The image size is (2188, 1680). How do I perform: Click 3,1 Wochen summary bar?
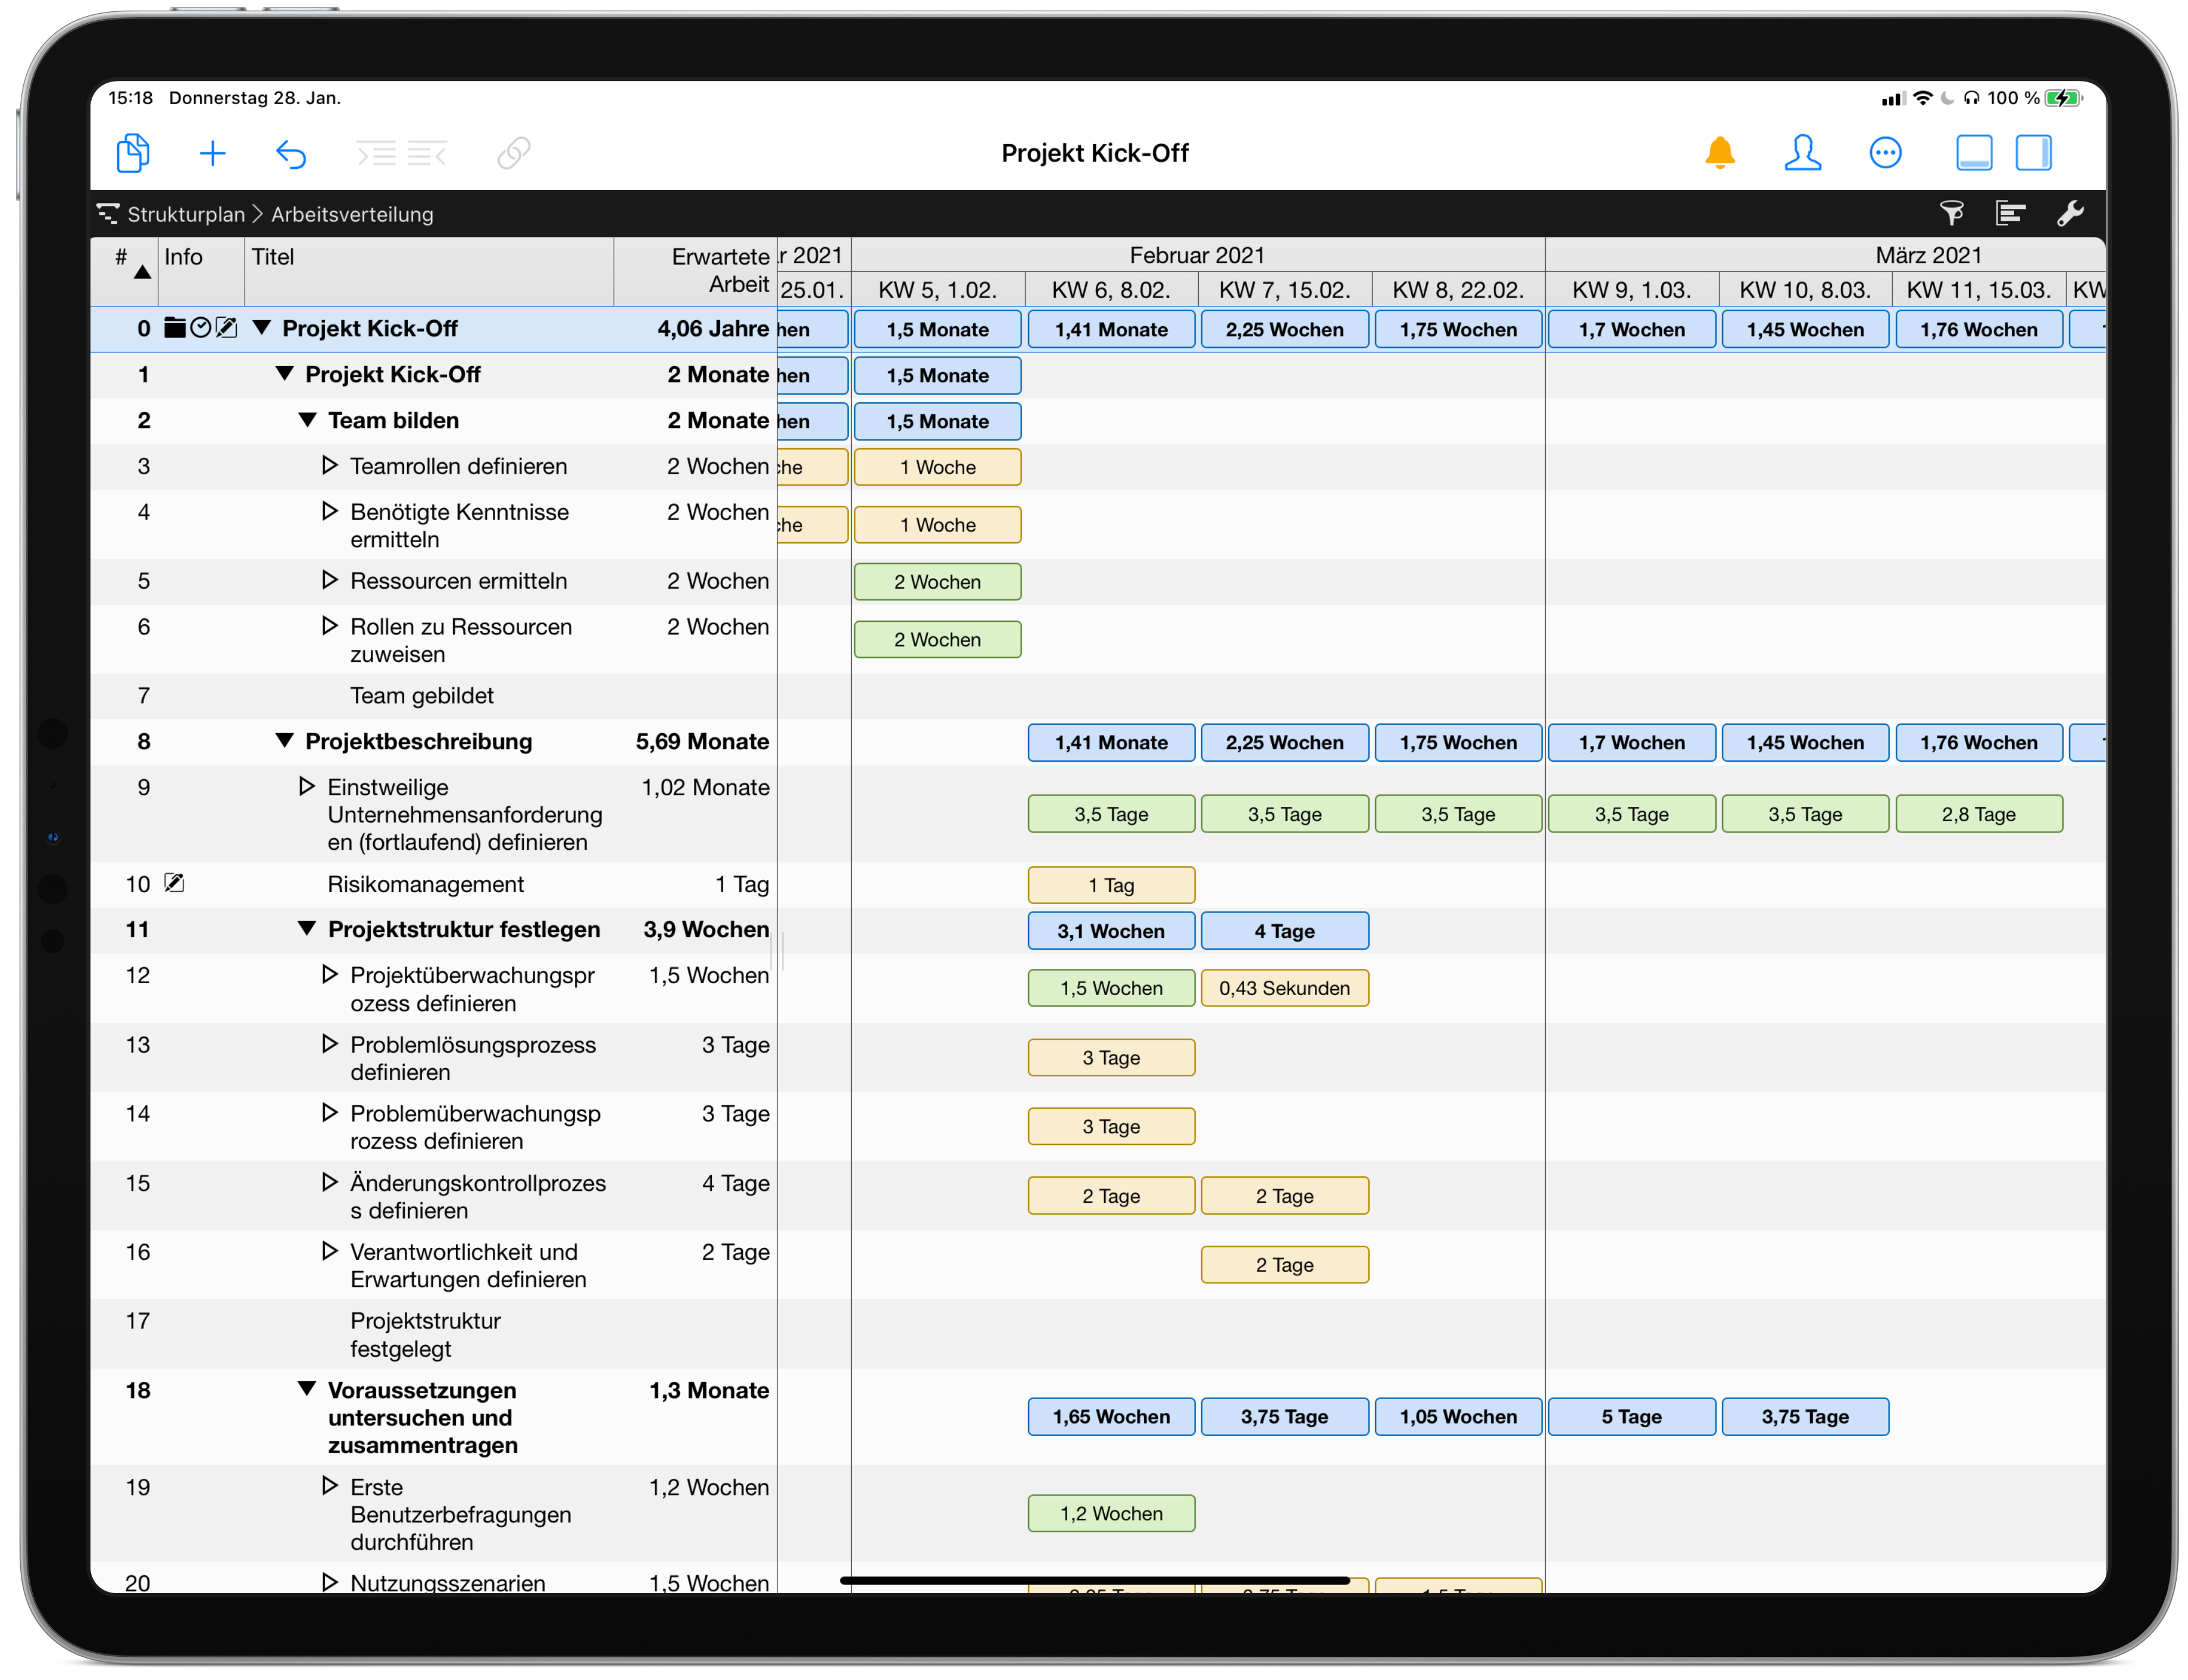coord(1111,931)
